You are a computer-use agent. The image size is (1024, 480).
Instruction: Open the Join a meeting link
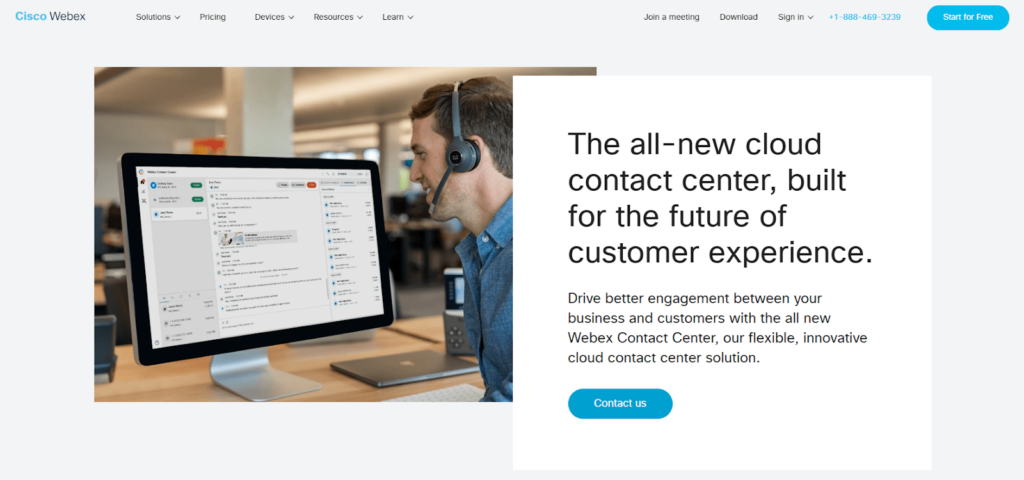pyautogui.click(x=671, y=17)
